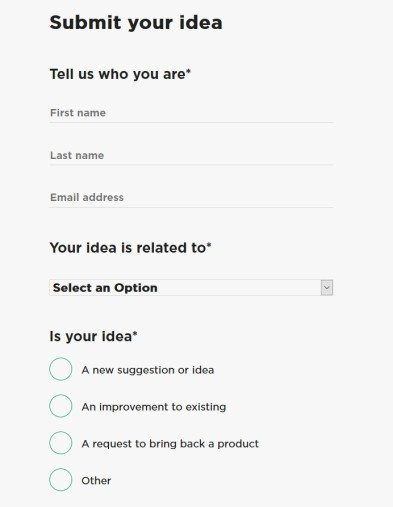The width and height of the screenshot is (393, 507).
Task: Pick the 'A request to bring back a product' radio circle
Action: click(x=61, y=443)
